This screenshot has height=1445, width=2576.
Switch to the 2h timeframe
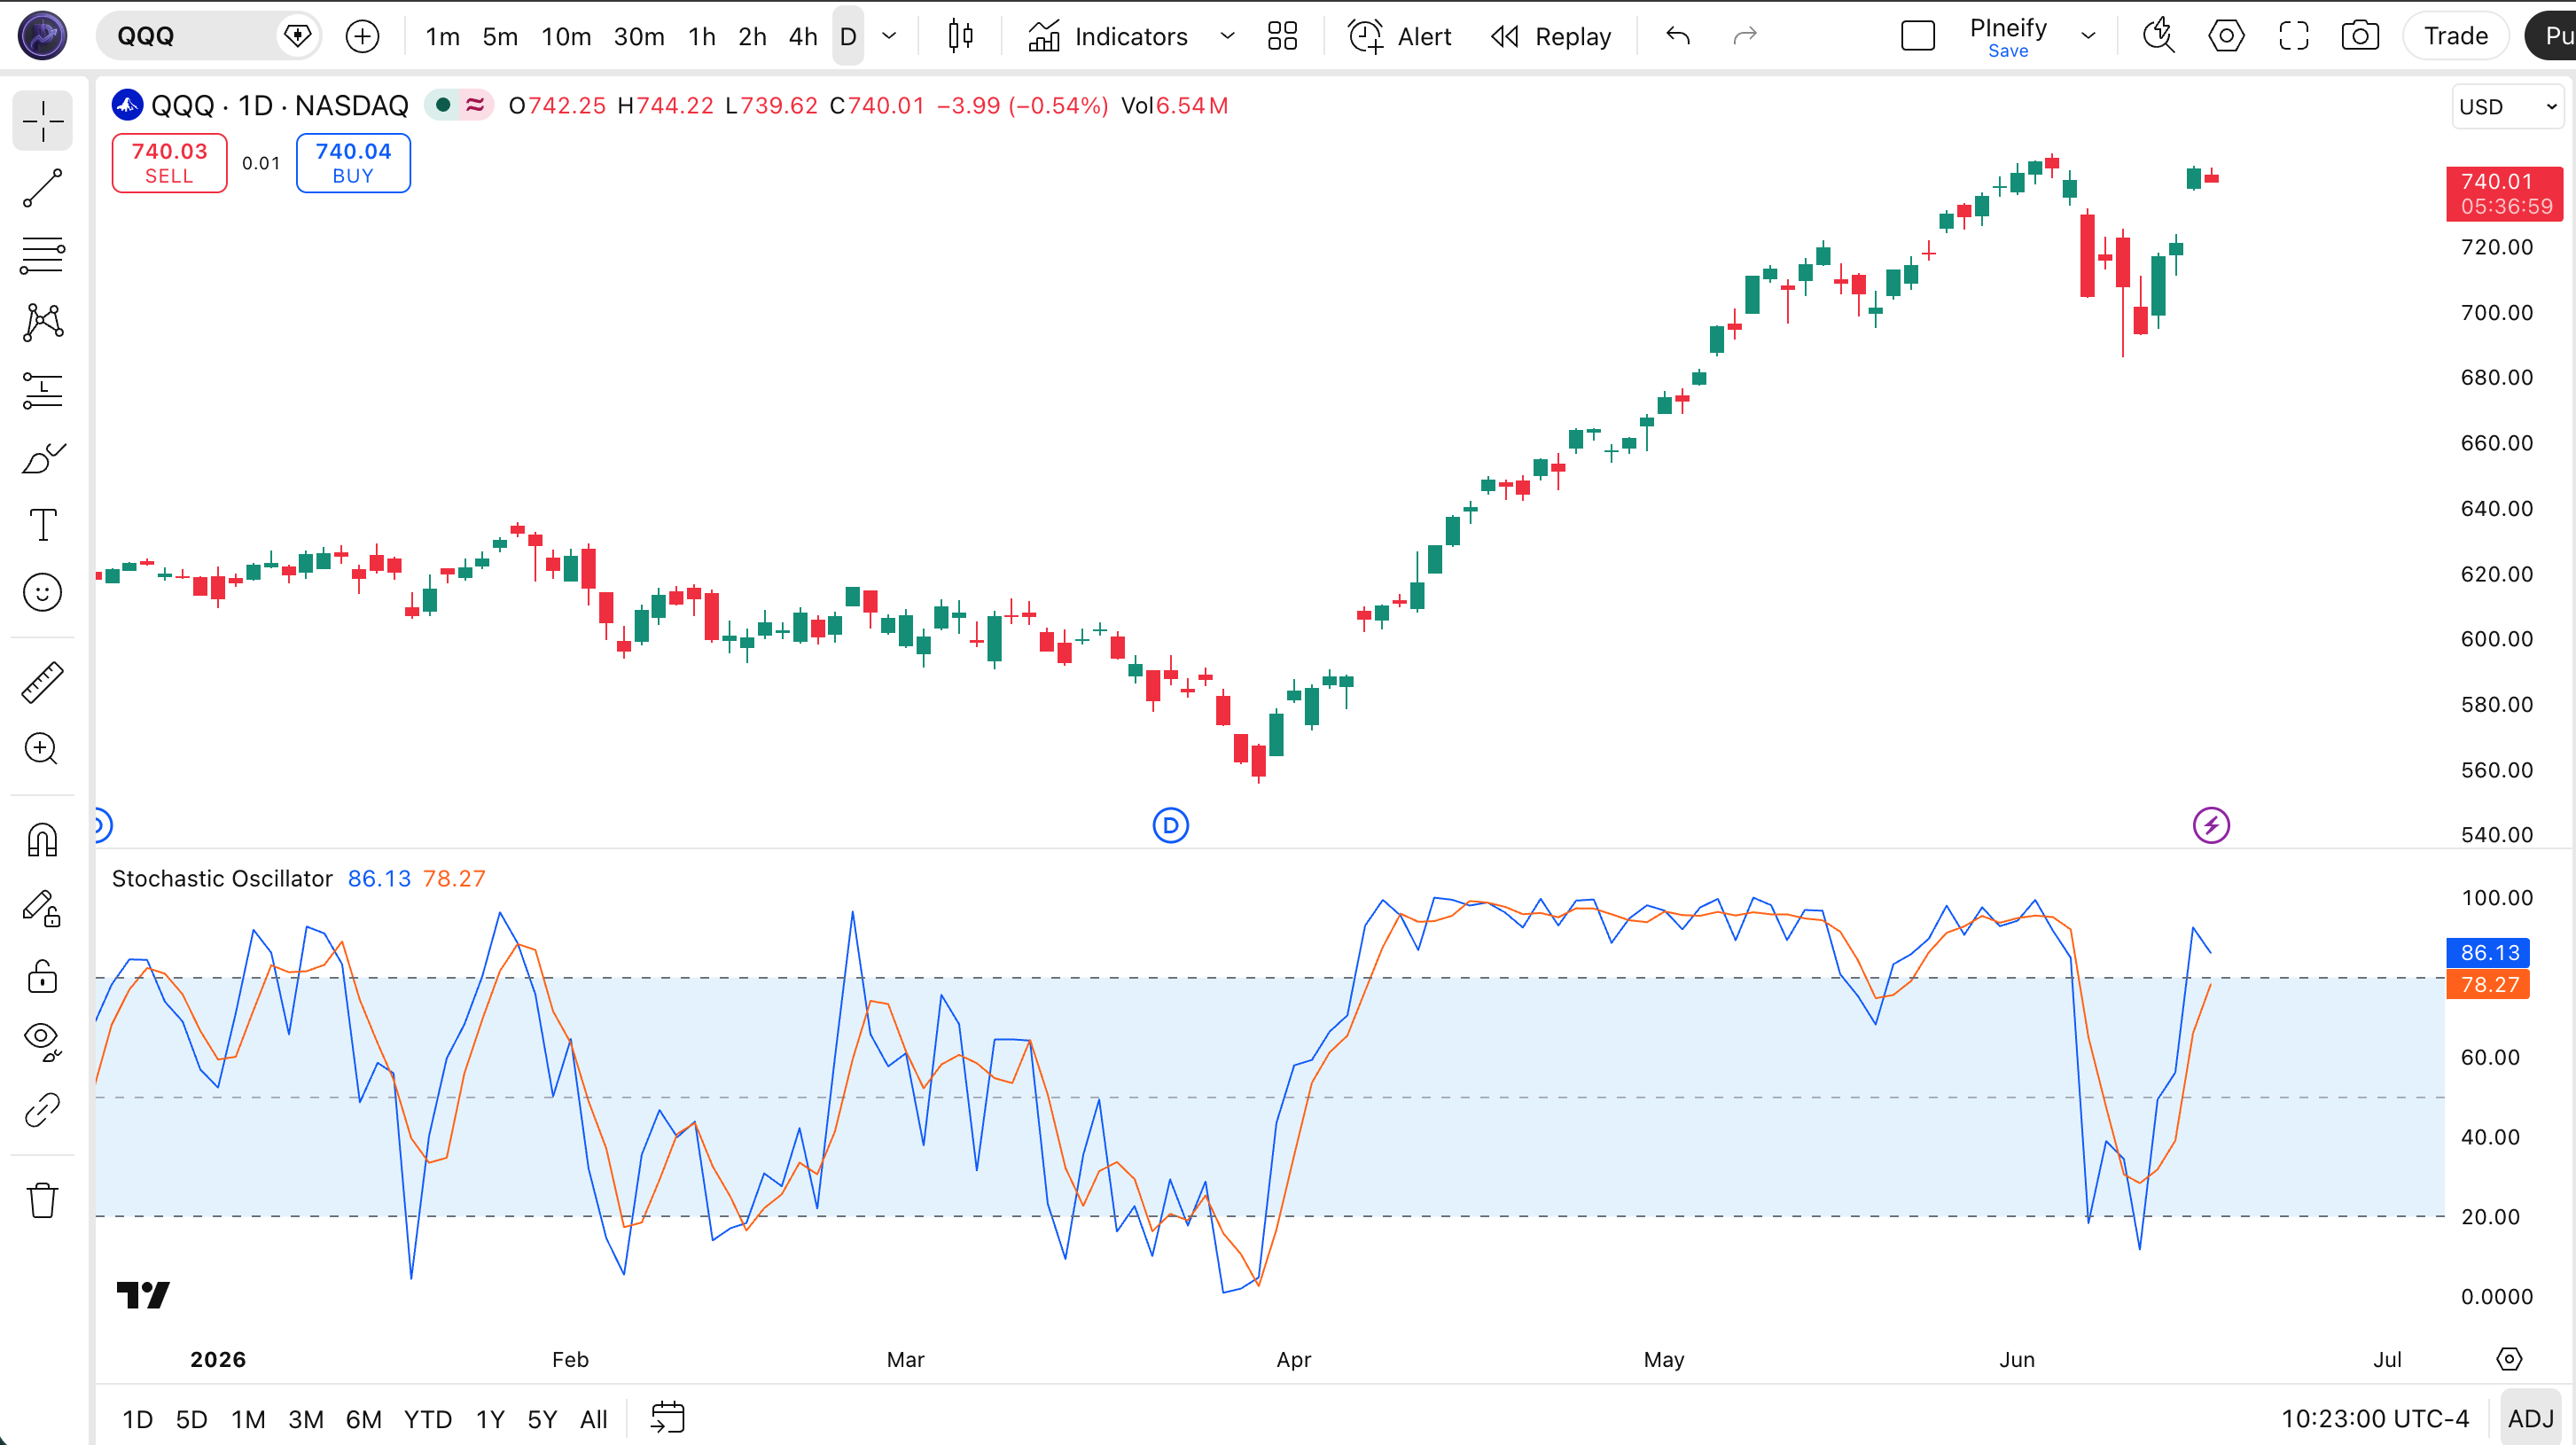[x=752, y=36]
